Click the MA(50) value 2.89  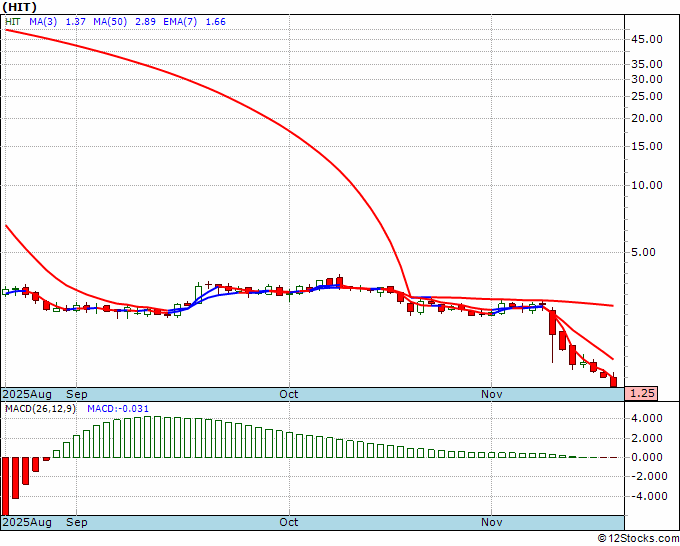(x=145, y=22)
